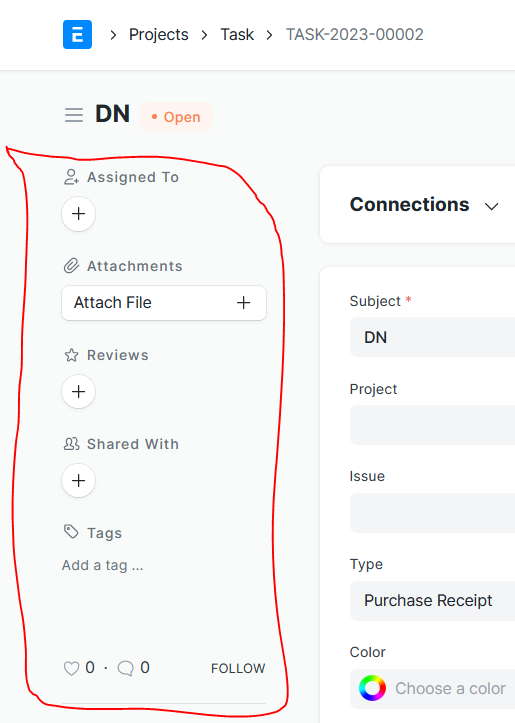Toggle the sidebar hamburger menu icon
The width and height of the screenshot is (515, 723).
74,115
